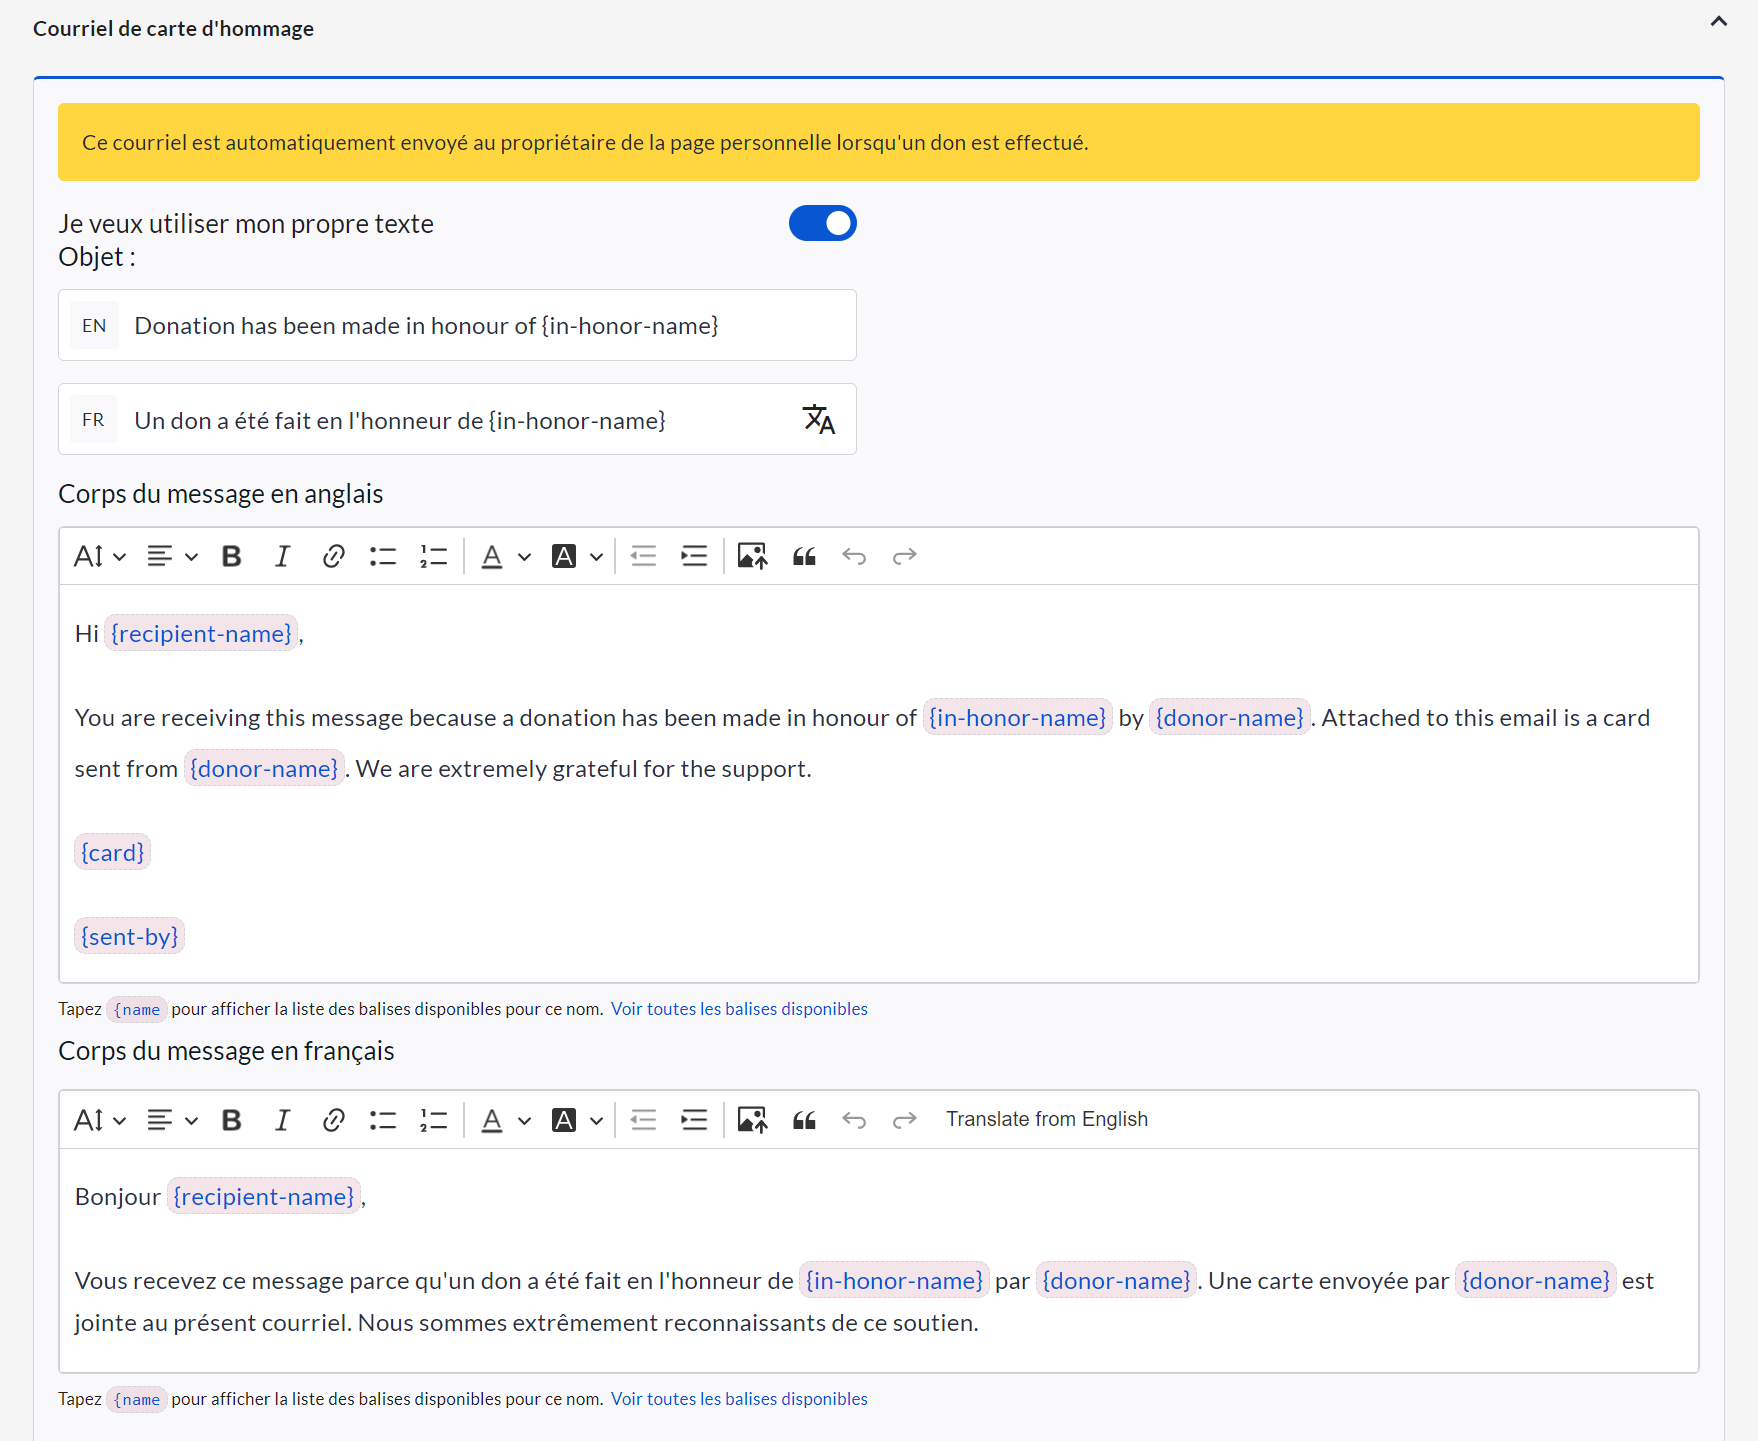Open font color dropdown in English editor
Image resolution: width=1758 pixels, height=1441 pixels.
(505, 556)
